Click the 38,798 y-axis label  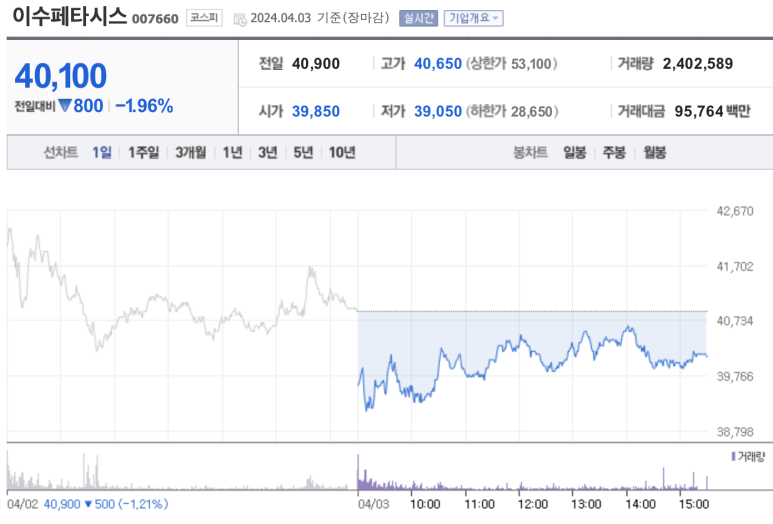(735, 432)
